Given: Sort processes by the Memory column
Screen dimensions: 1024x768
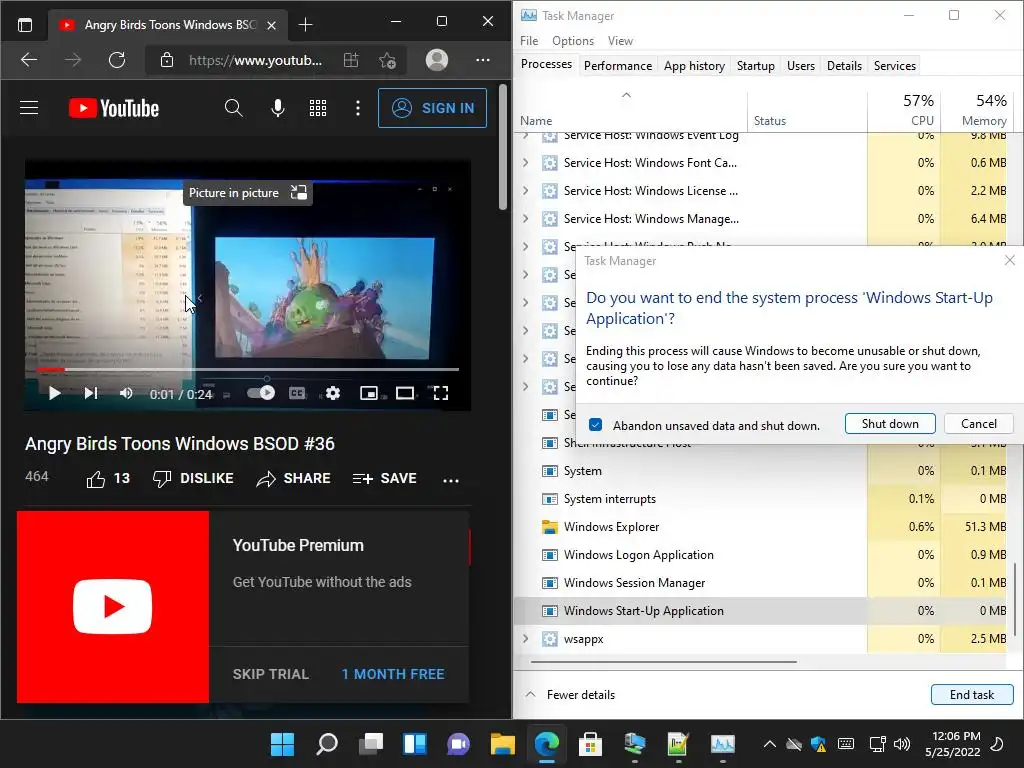Looking at the screenshot, I should 977,110.
